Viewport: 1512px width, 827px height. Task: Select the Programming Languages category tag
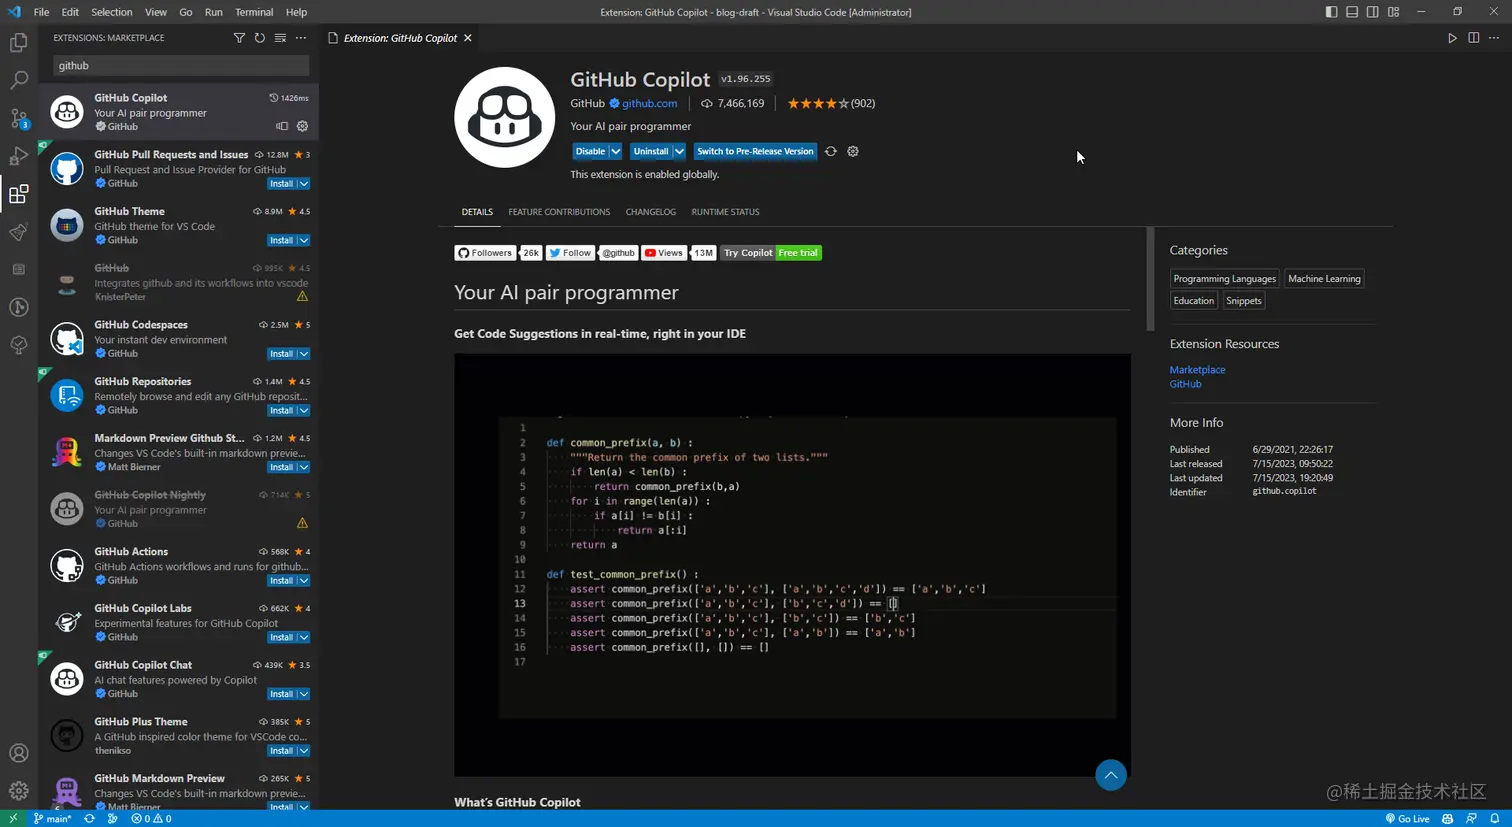click(1224, 279)
